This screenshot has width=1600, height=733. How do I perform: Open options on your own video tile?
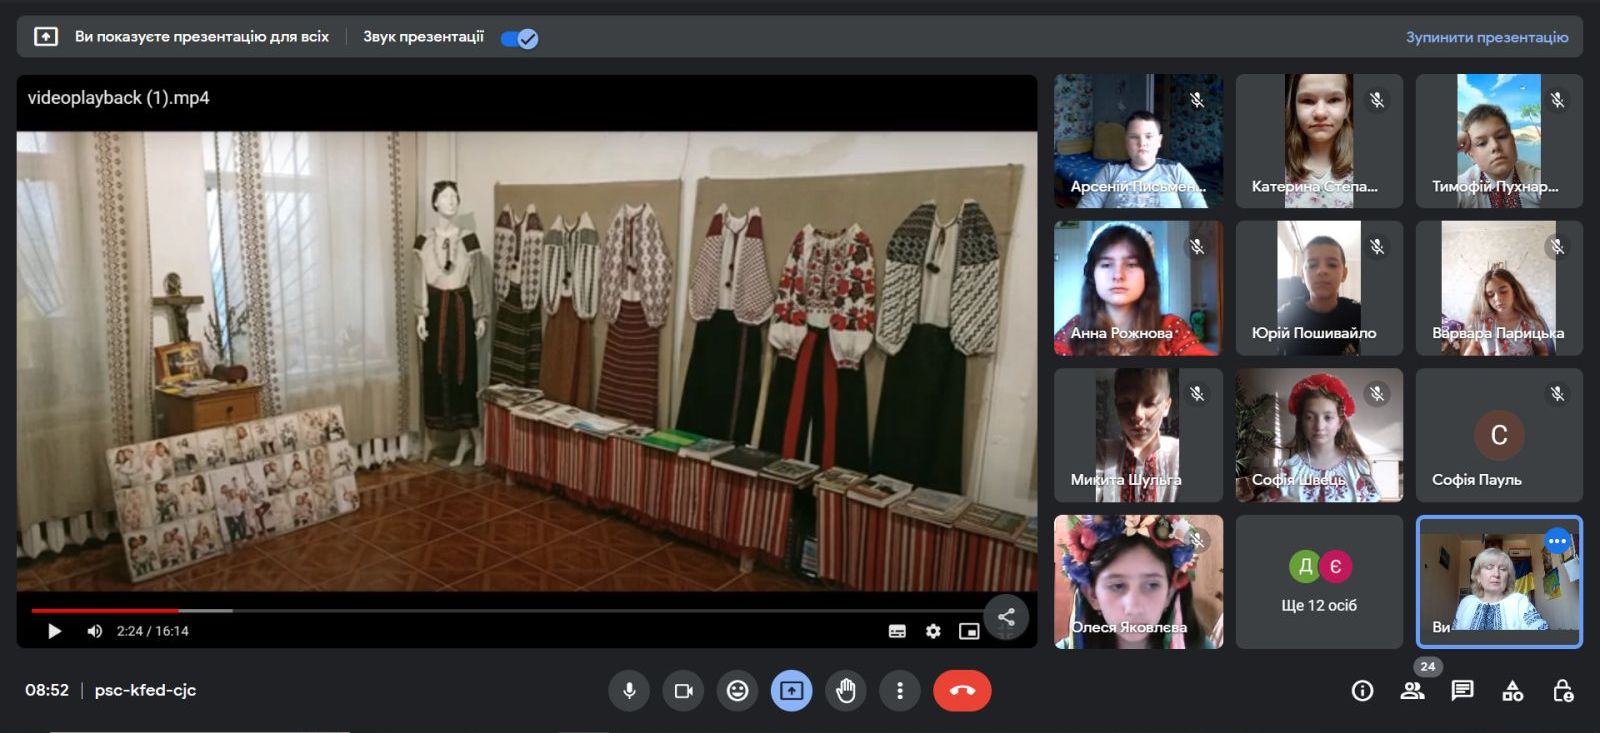pyautogui.click(x=1557, y=541)
